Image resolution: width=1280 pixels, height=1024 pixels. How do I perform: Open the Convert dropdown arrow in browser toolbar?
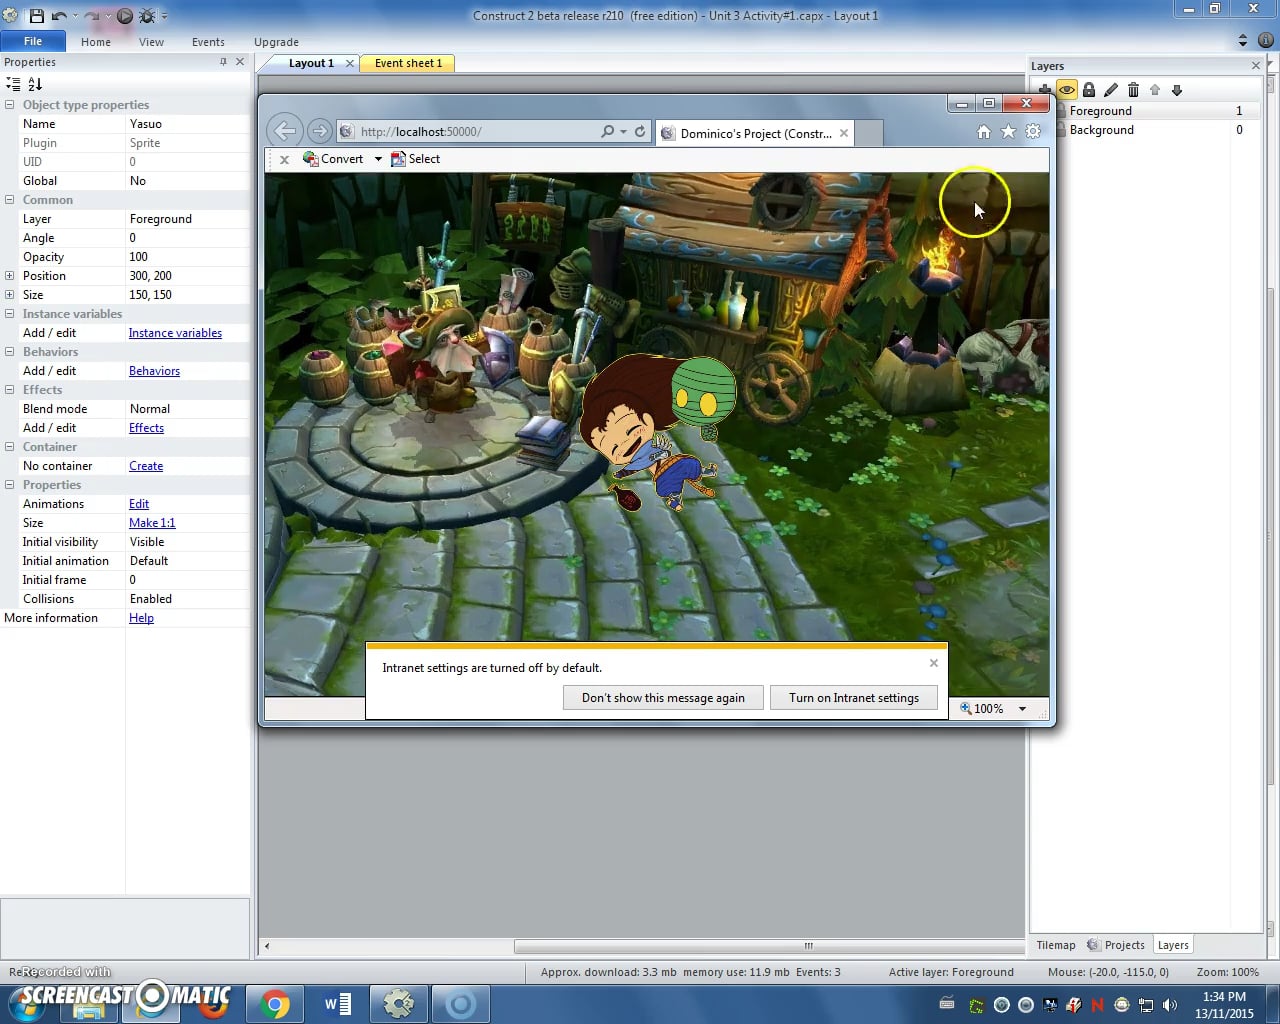pos(378,159)
